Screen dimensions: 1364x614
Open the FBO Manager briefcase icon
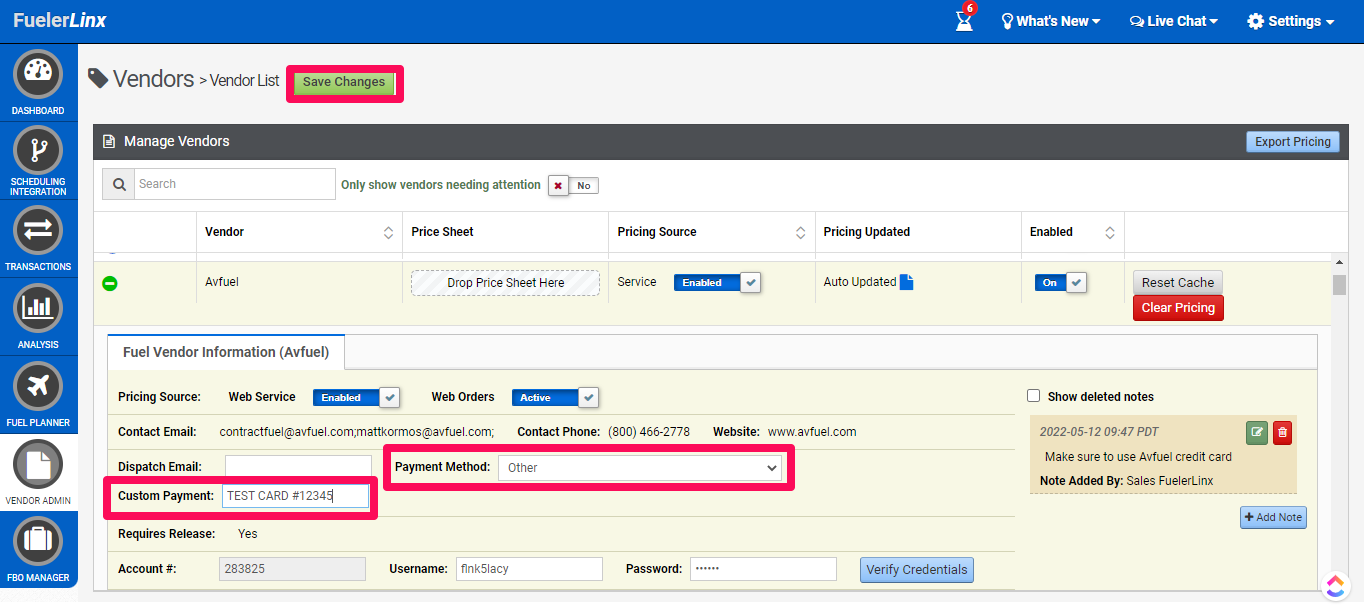[38, 541]
